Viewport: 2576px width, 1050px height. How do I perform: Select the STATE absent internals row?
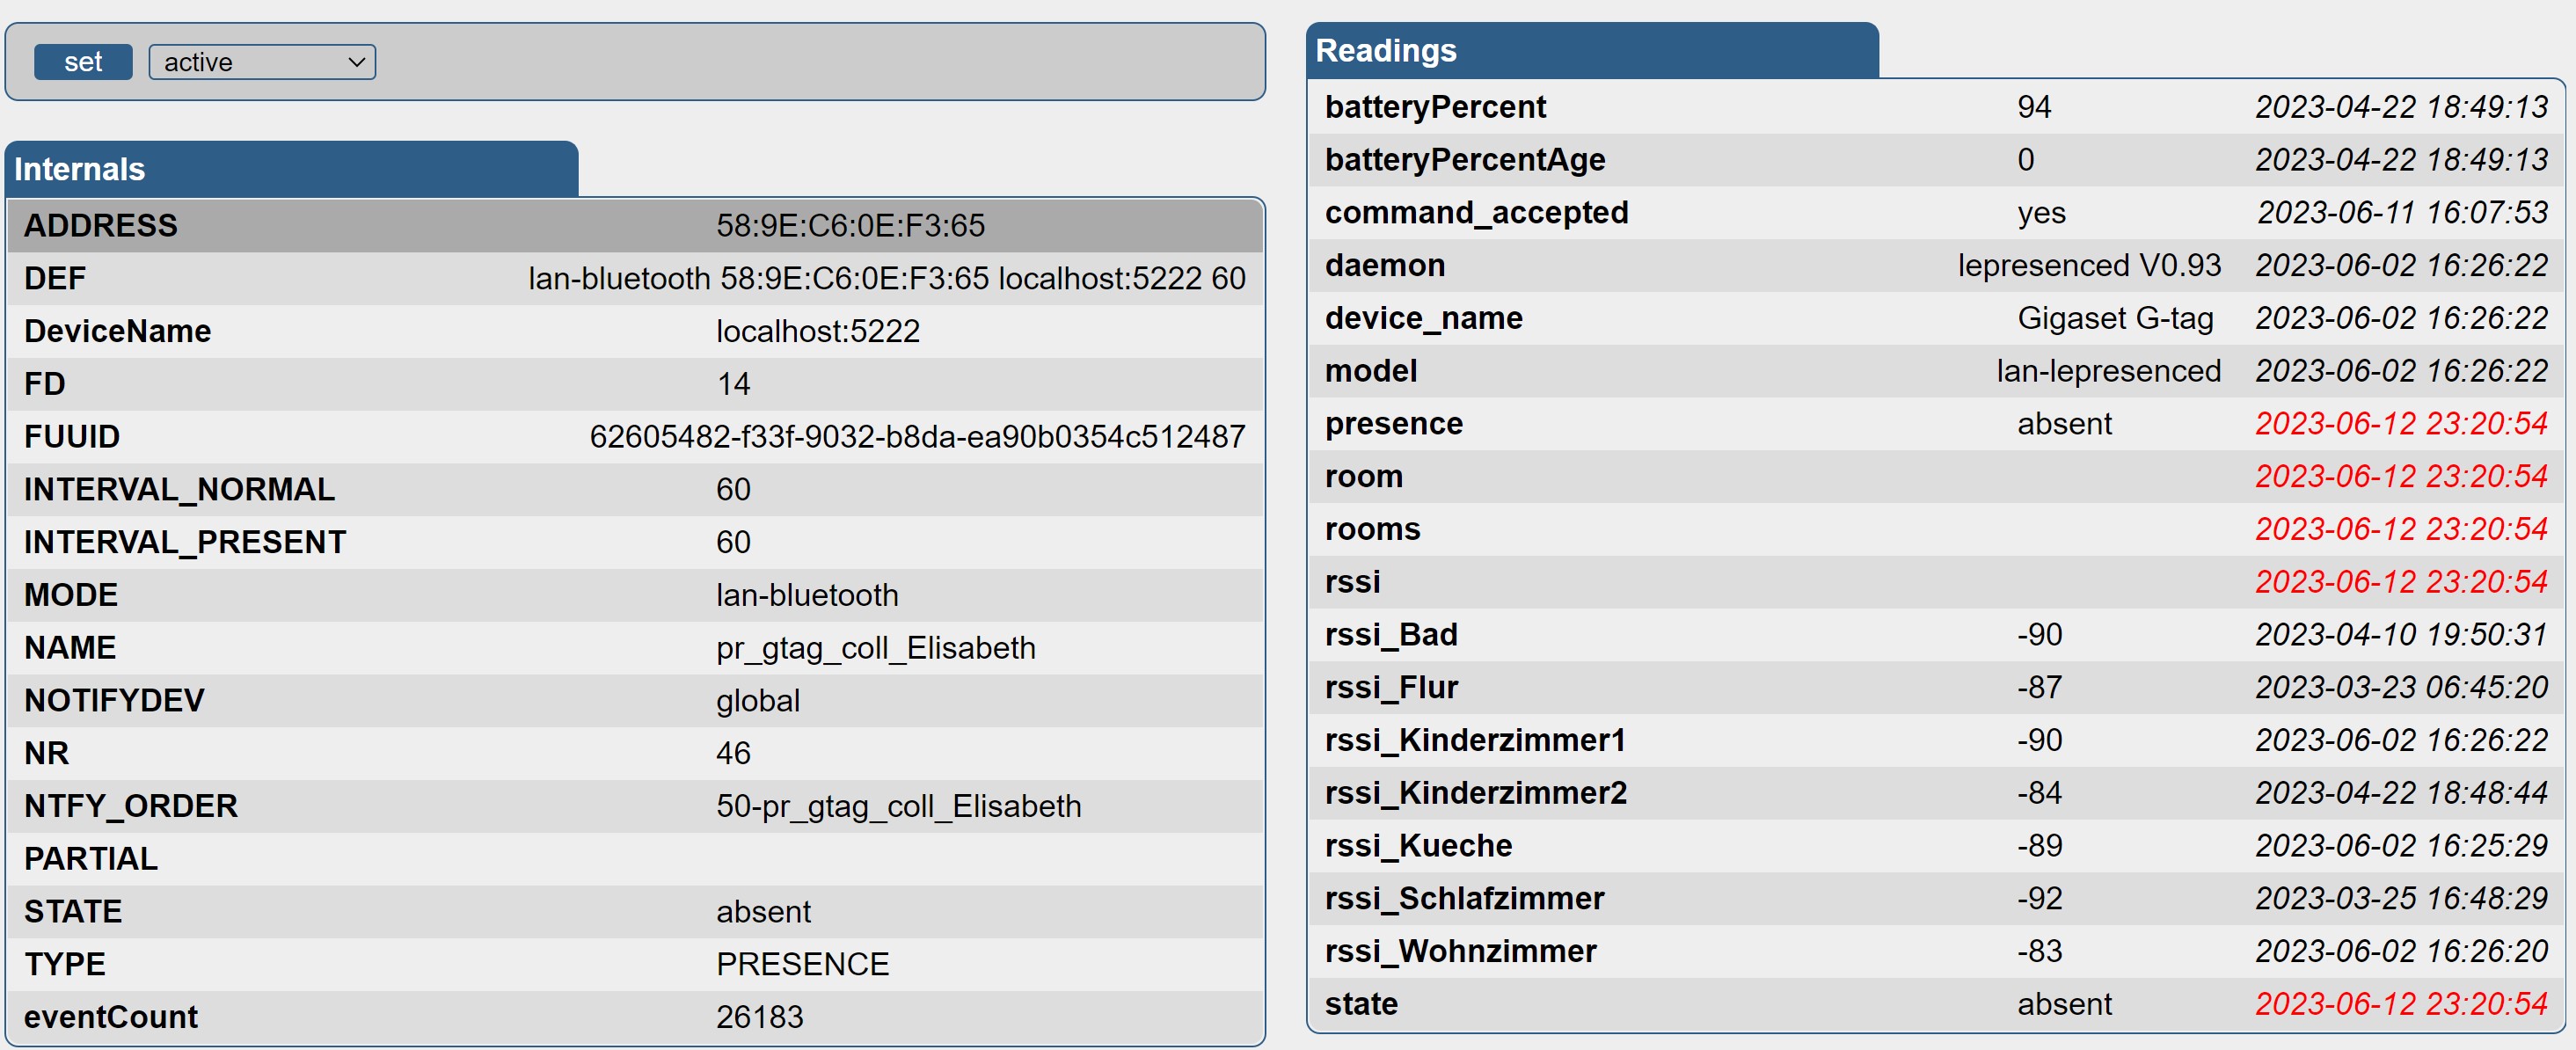pyautogui.click(x=762, y=910)
